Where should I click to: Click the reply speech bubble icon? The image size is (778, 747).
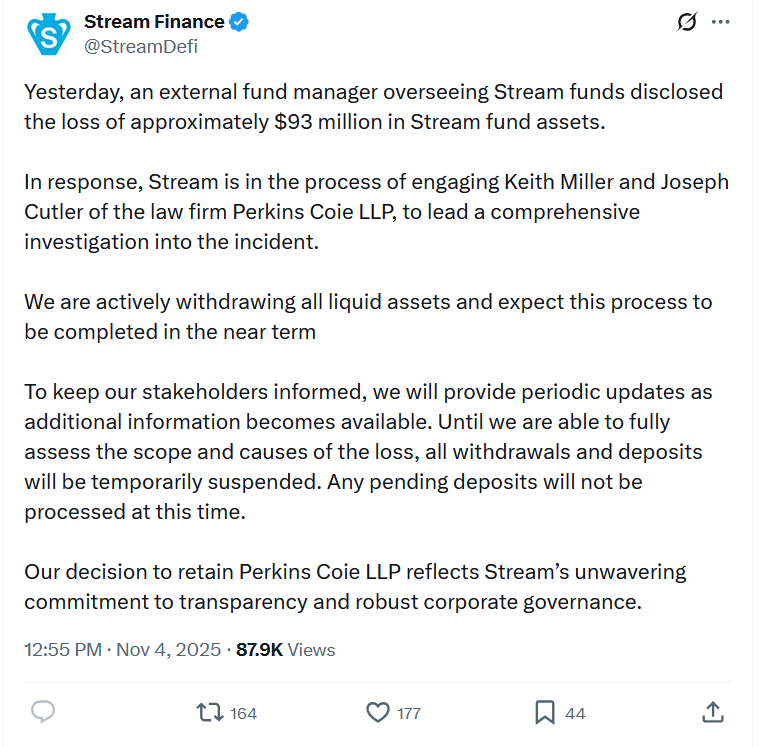click(x=43, y=712)
